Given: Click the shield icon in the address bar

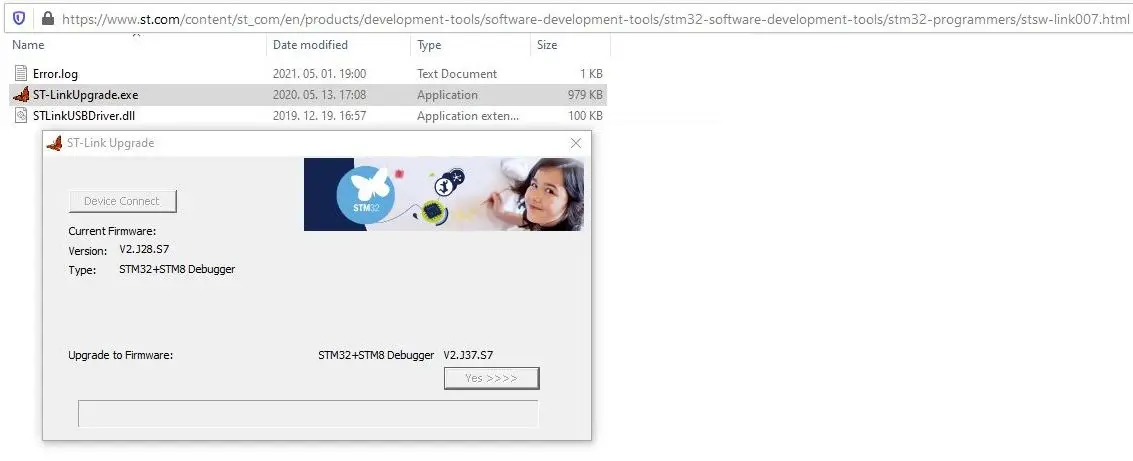Looking at the screenshot, I should pos(19,18).
